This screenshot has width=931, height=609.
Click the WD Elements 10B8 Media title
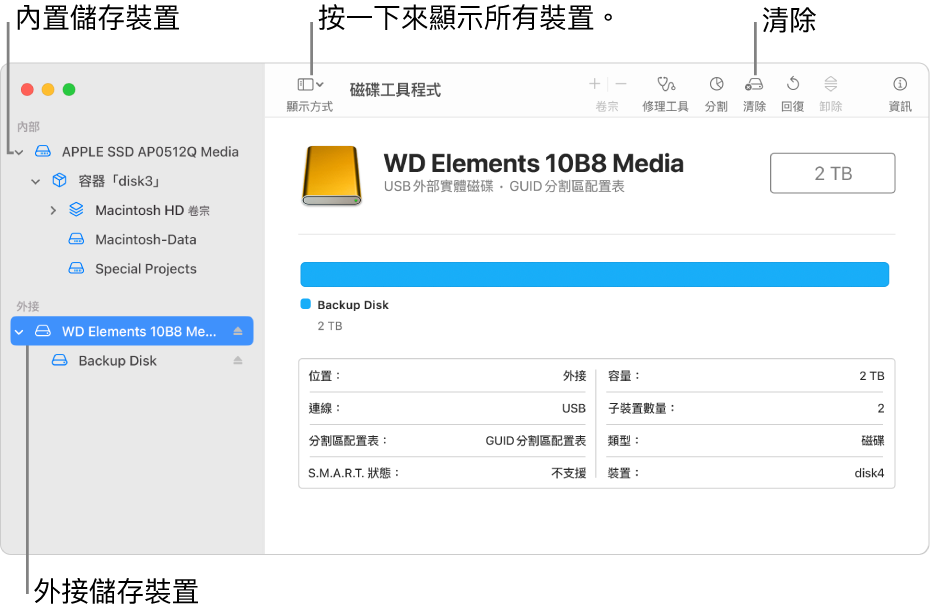[533, 163]
